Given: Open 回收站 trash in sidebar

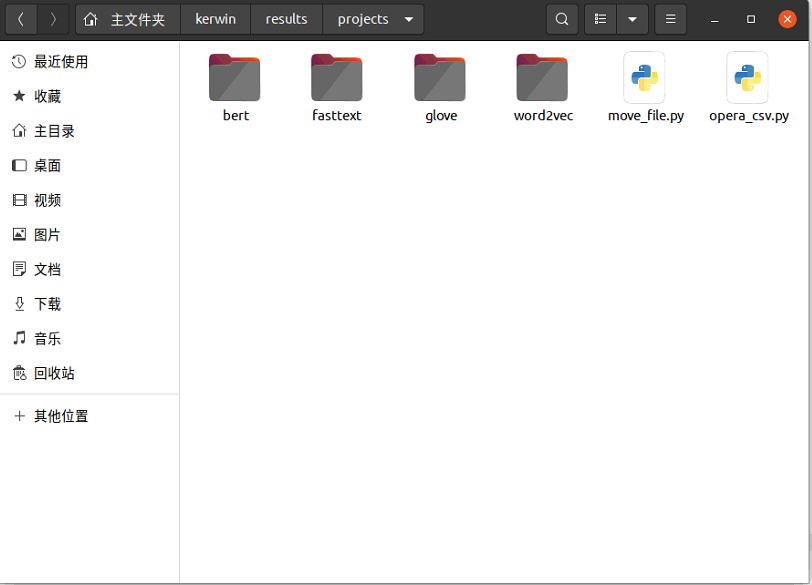Looking at the screenshot, I should coord(90,373).
